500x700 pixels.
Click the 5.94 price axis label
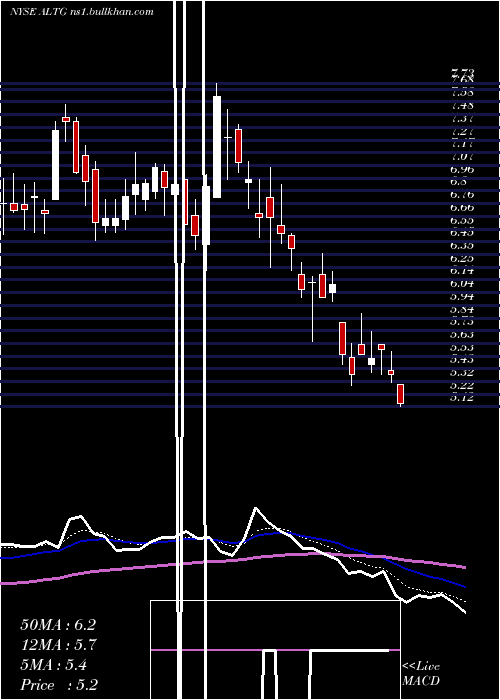(462, 296)
